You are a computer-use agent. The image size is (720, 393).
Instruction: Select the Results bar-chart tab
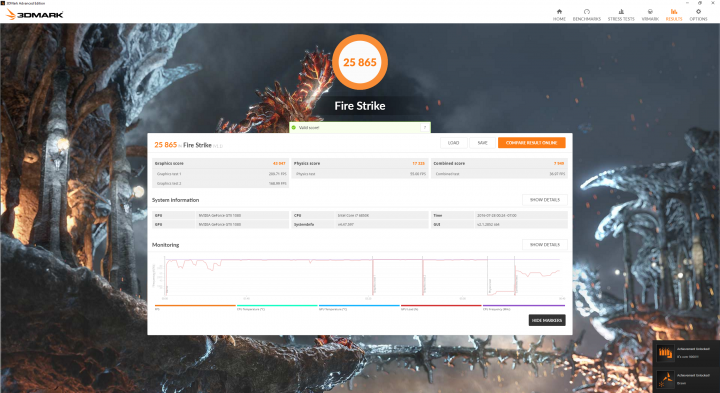coord(674,15)
